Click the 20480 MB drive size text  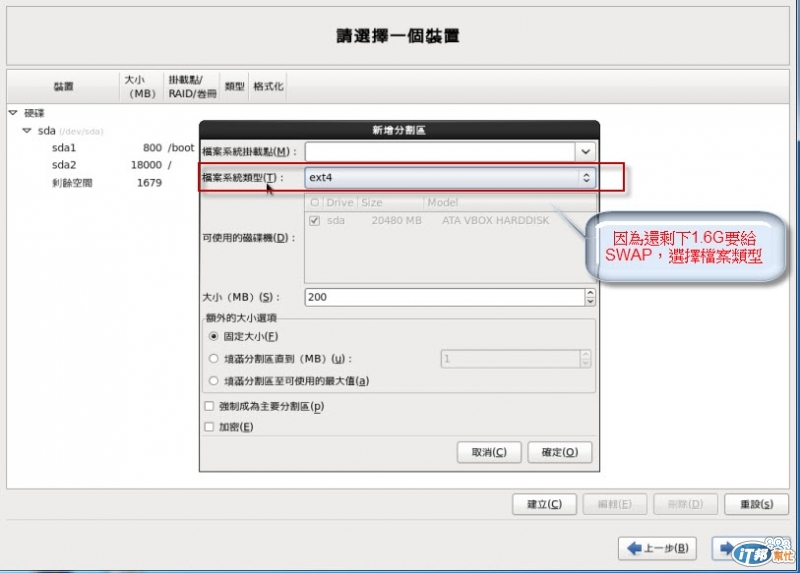(x=396, y=220)
